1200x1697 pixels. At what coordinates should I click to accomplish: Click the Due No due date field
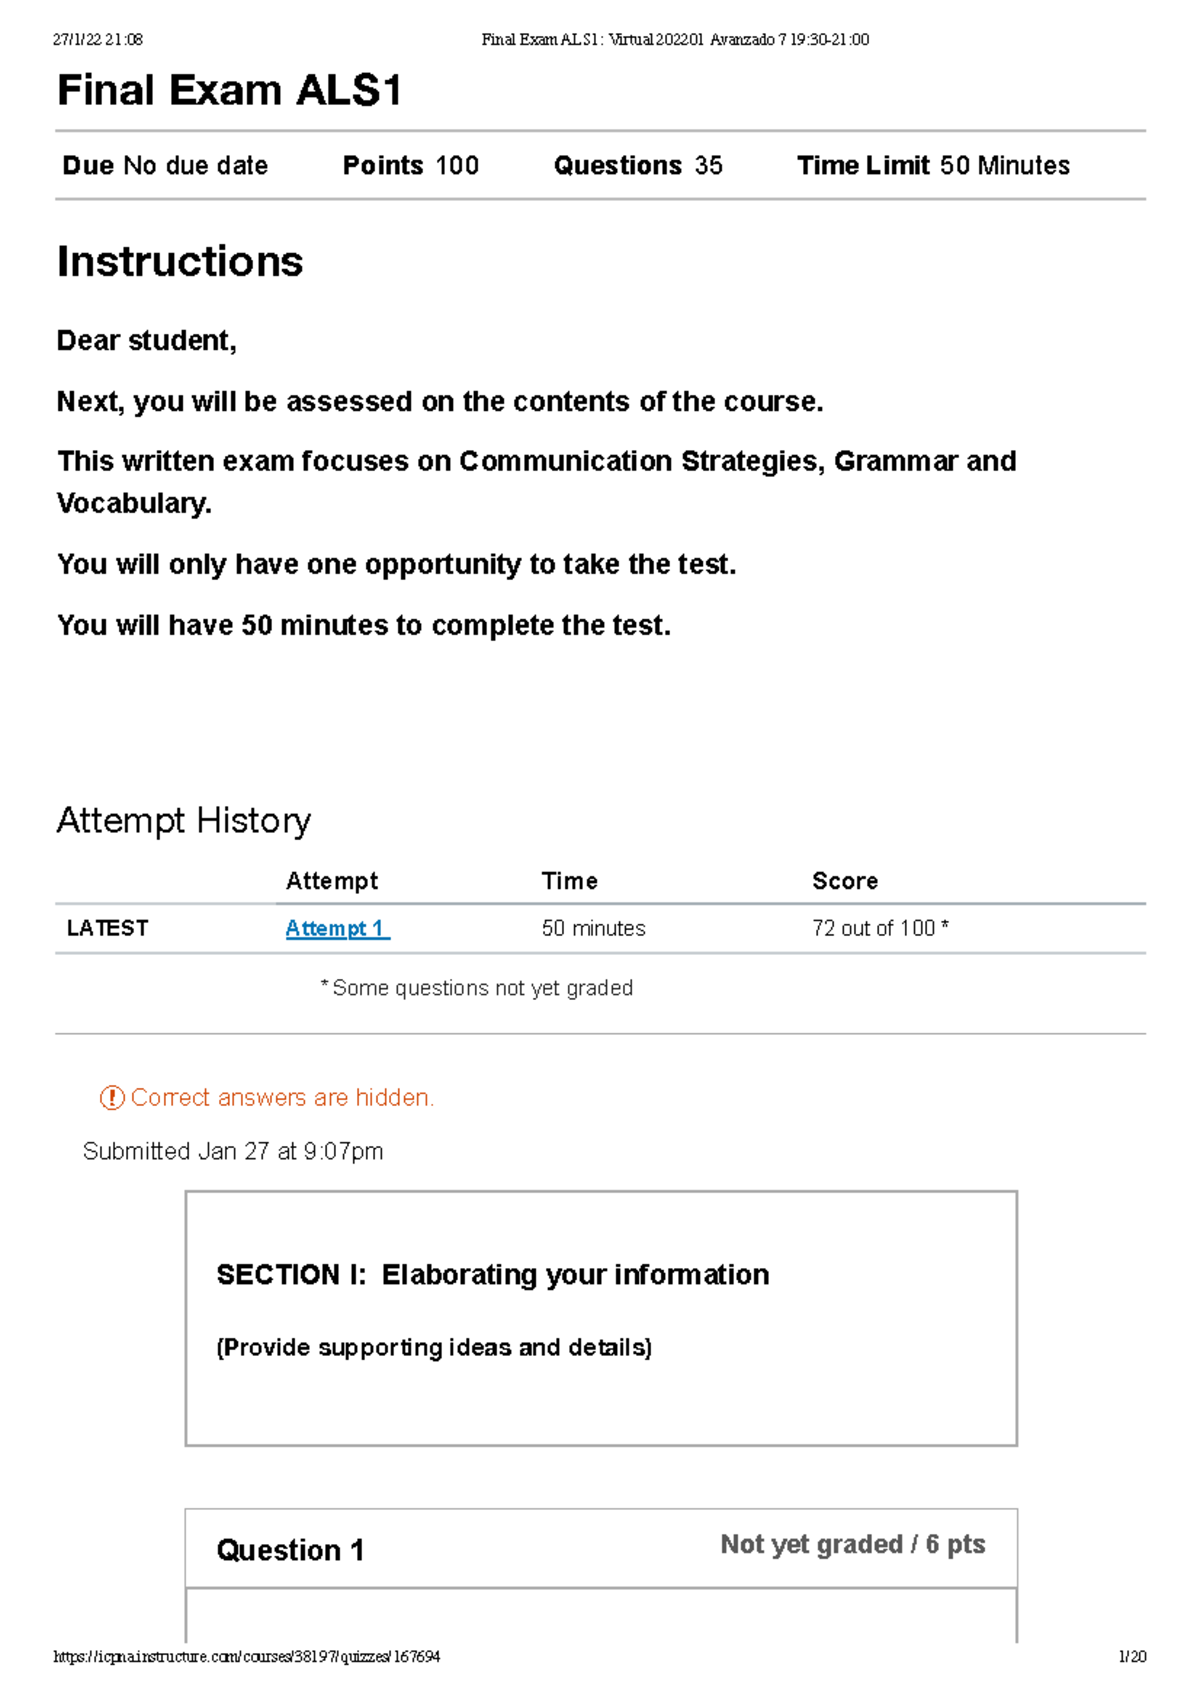coord(165,166)
